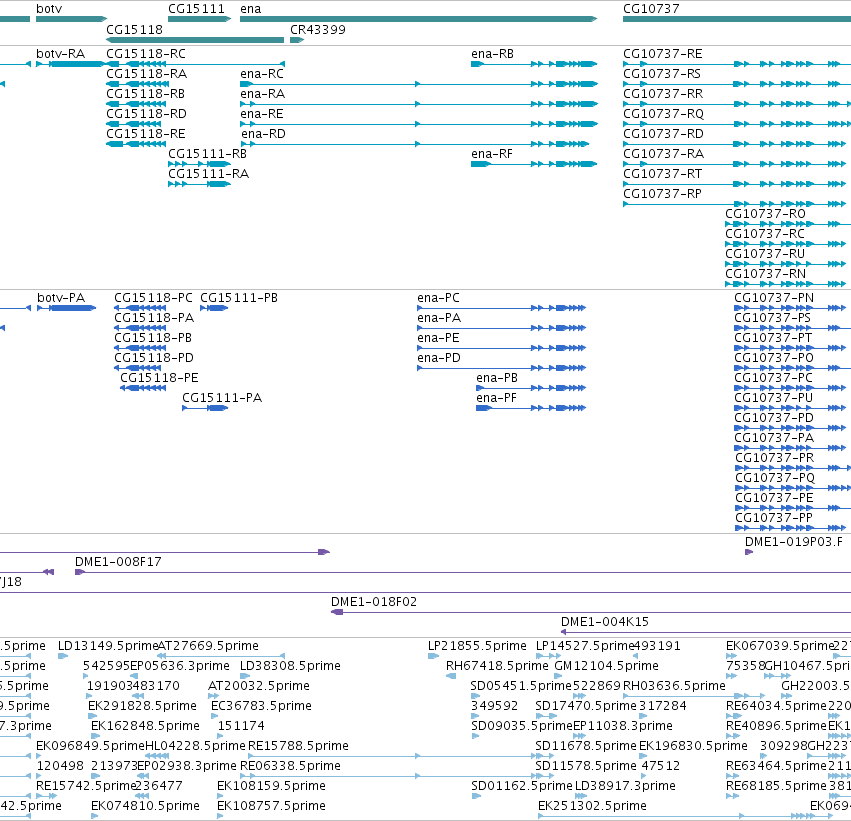Image resolution: width=851 pixels, height=821 pixels.
Task: Click BAC clone DME1-008F17 label
Action: coord(118,562)
